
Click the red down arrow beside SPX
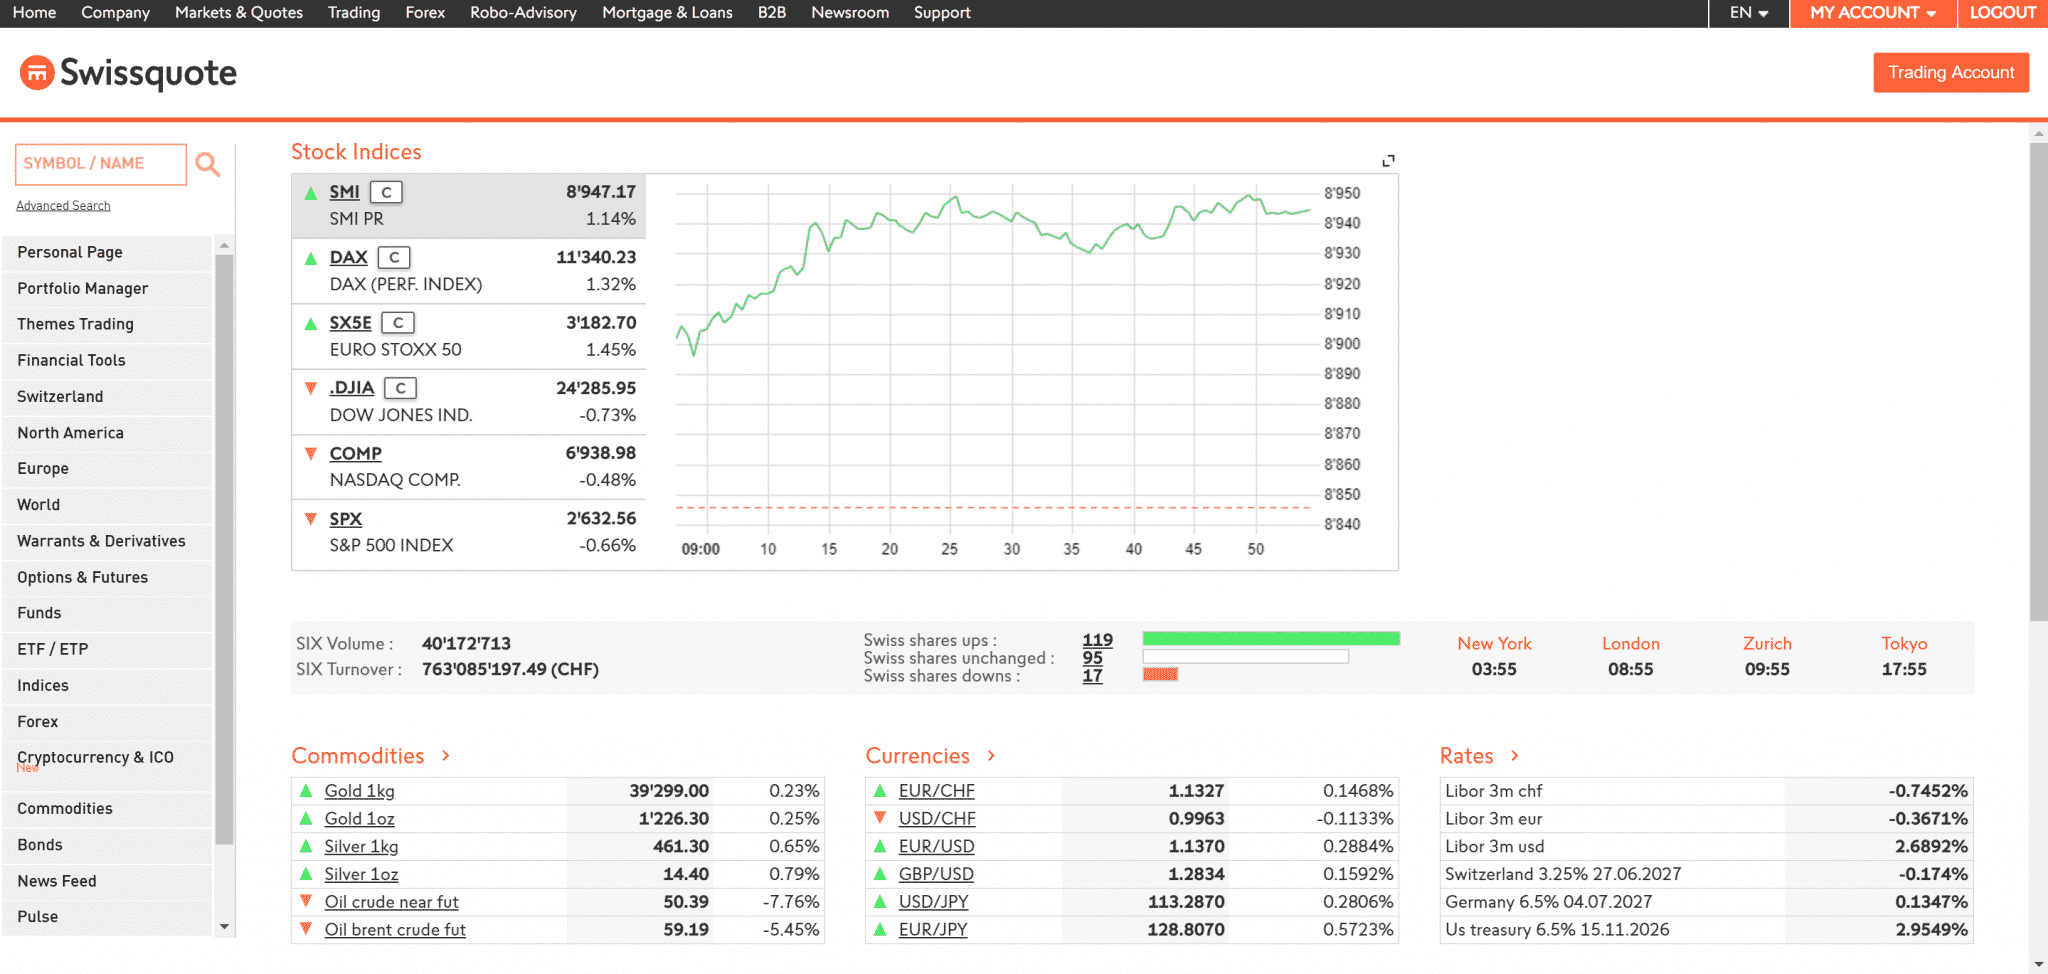coord(311,518)
